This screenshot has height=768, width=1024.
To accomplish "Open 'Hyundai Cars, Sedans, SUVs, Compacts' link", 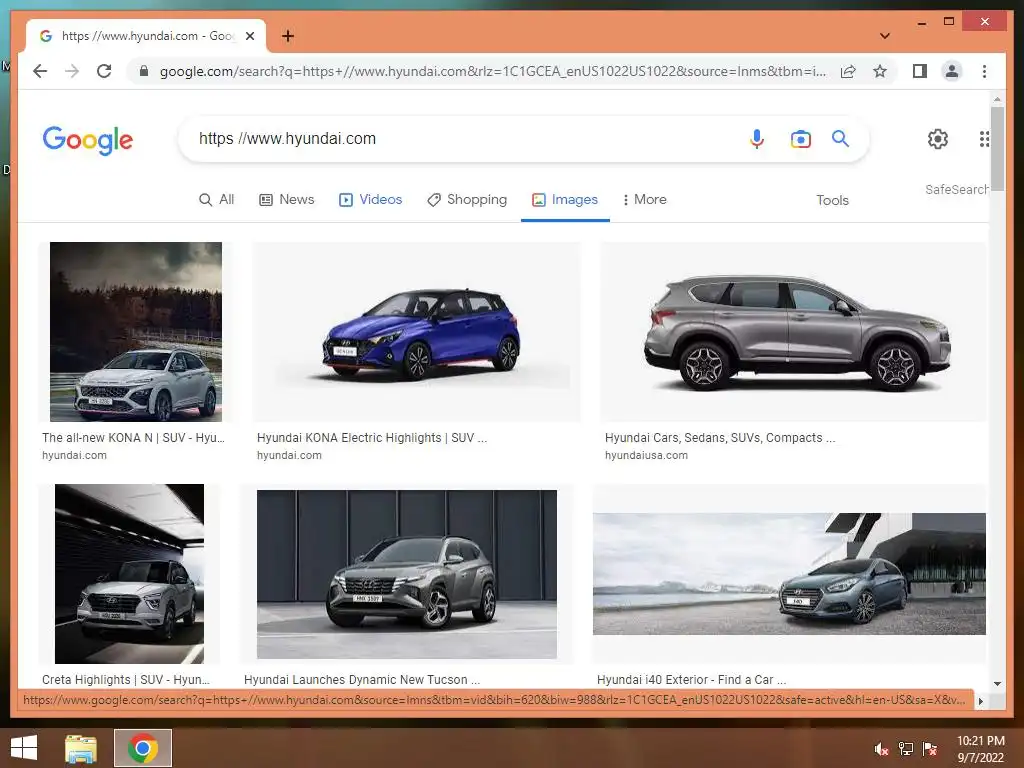I will point(720,438).
